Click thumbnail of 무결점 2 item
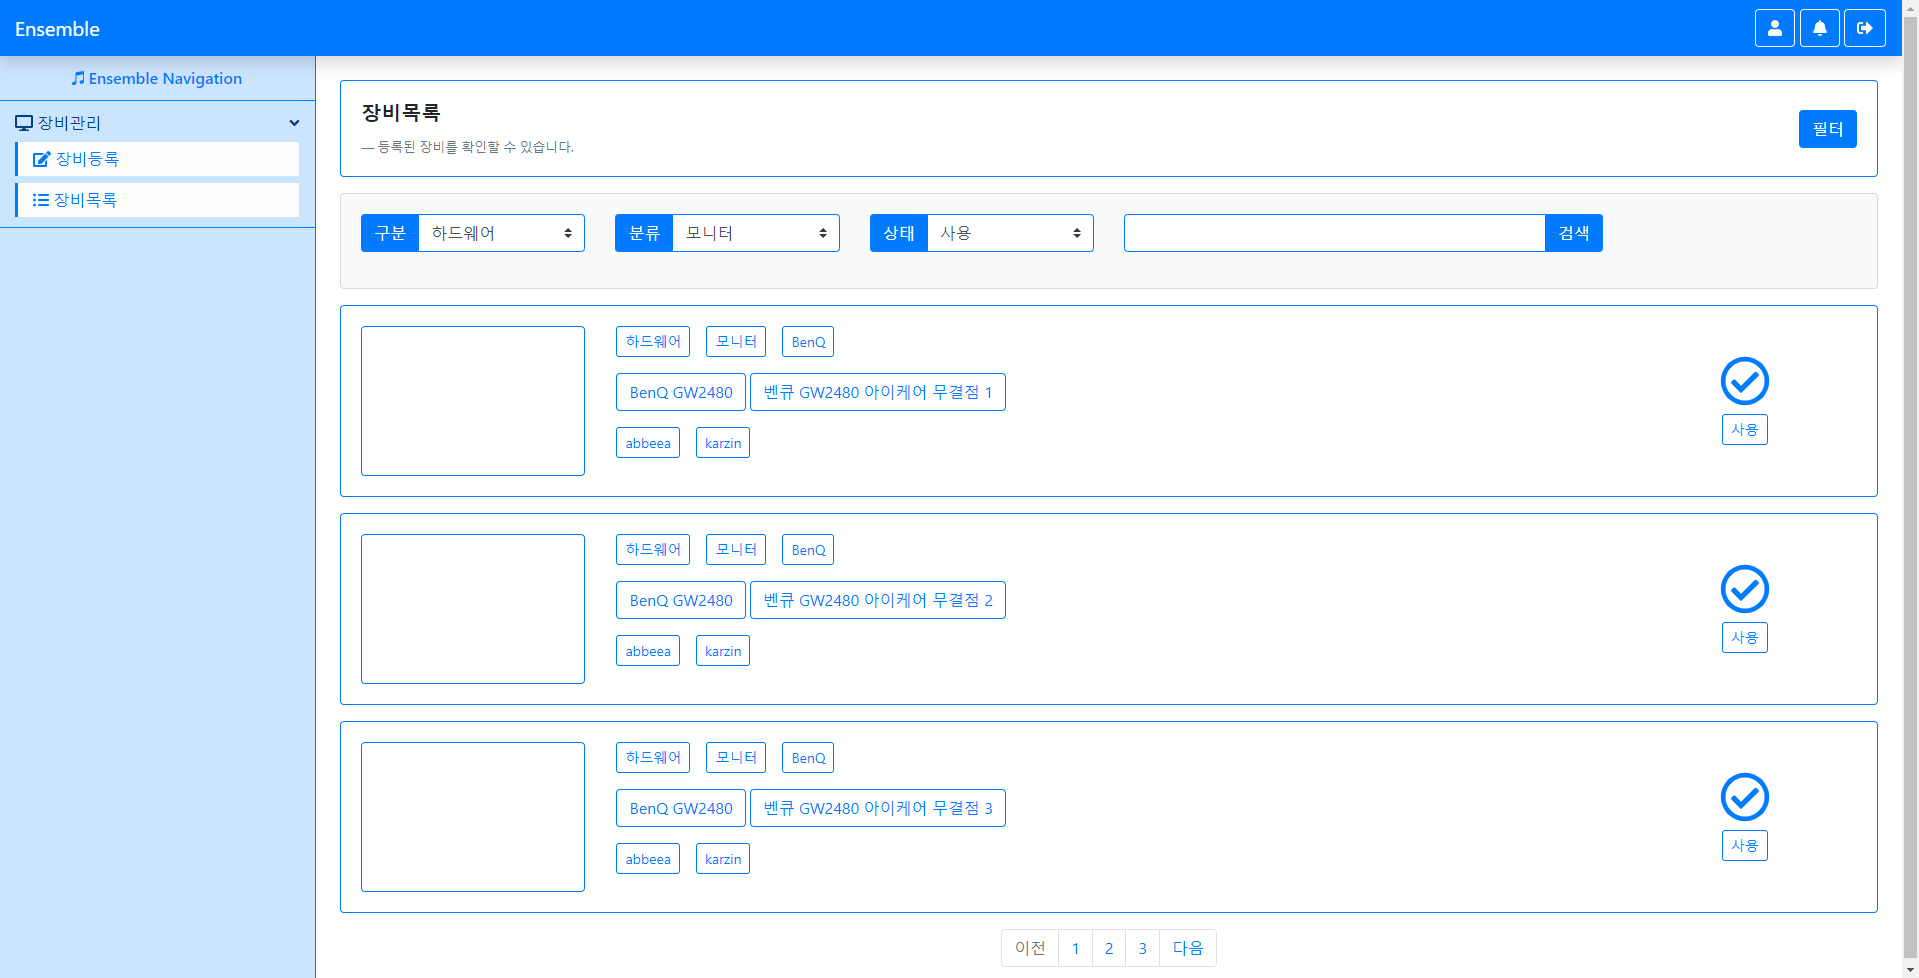The width and height of the screenshot is (1919, 978). pyautogui.click(x=473, y=609)
